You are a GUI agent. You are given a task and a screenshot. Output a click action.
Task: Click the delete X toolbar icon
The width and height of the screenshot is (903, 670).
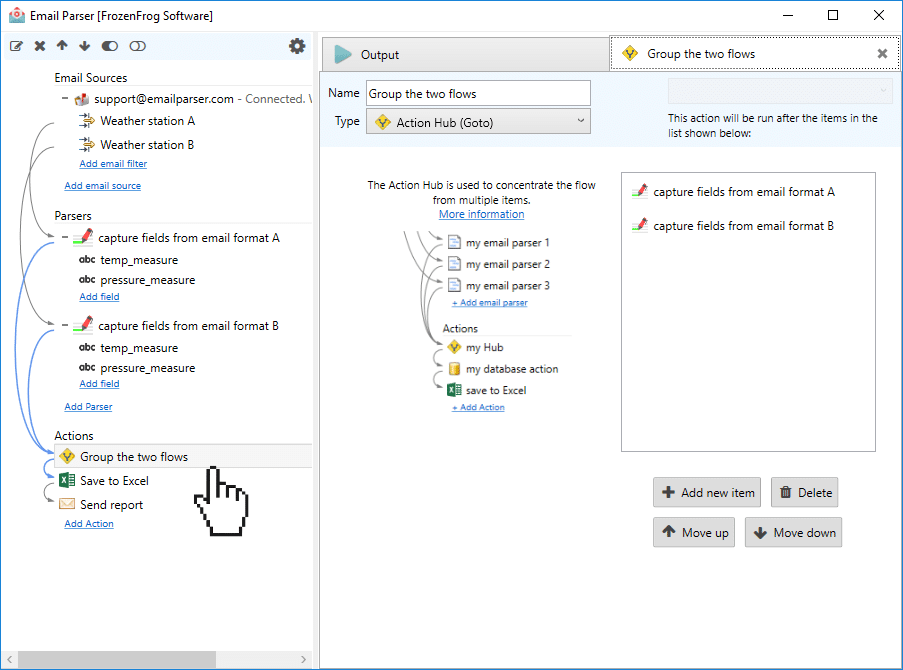40,46
